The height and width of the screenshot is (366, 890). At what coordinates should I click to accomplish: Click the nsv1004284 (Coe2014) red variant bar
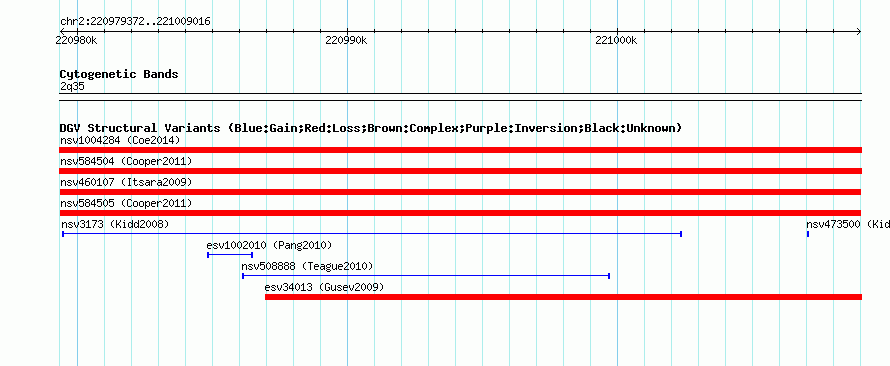pos(460,150)
